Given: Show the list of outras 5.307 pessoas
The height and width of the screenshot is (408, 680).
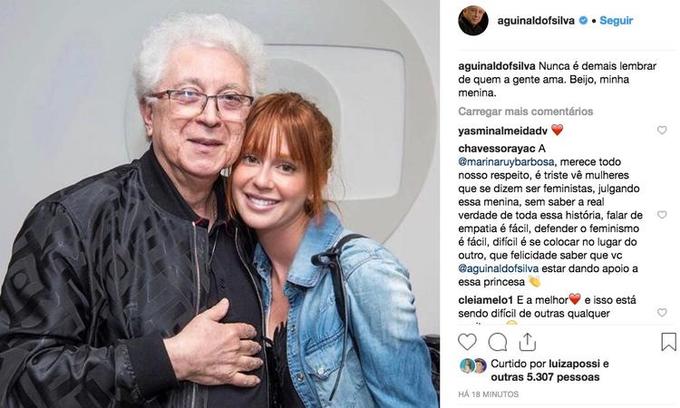Looking at the screenshot, I should (x=545, y=377).
